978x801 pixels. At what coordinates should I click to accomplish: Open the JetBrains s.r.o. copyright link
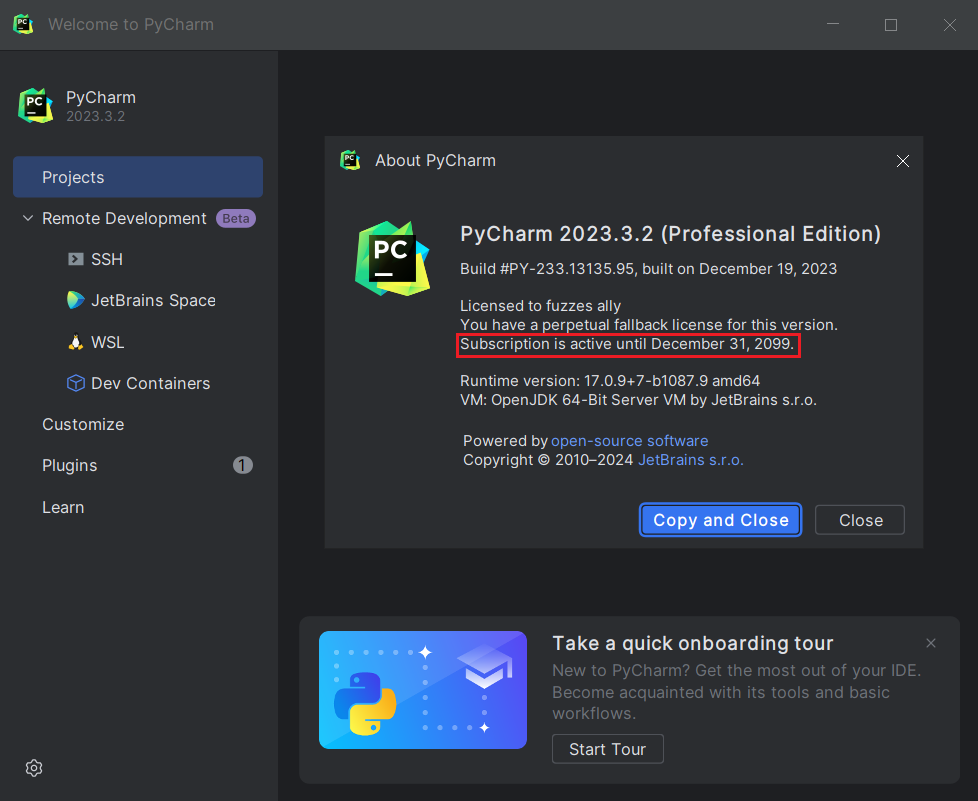click(690, 460)
